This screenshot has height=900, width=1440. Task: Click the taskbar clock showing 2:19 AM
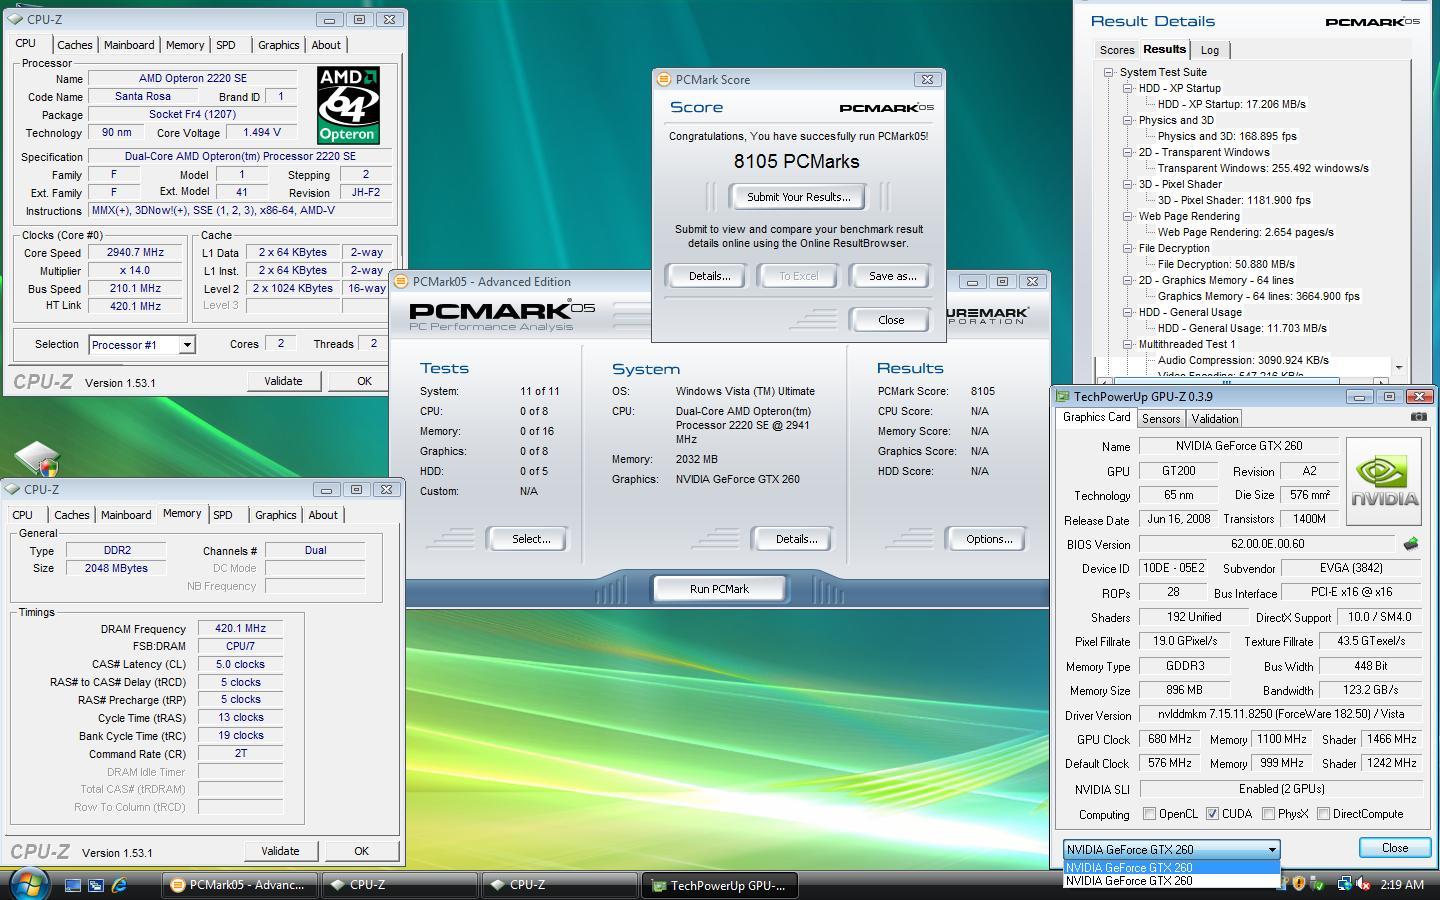point(1402,885)
